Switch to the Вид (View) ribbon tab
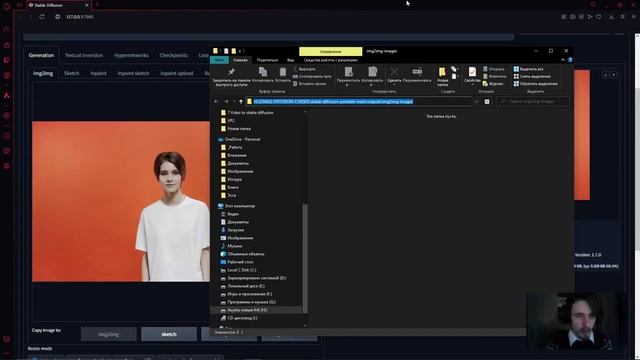Viewport: 640px width, 360px height. [290, 60]
